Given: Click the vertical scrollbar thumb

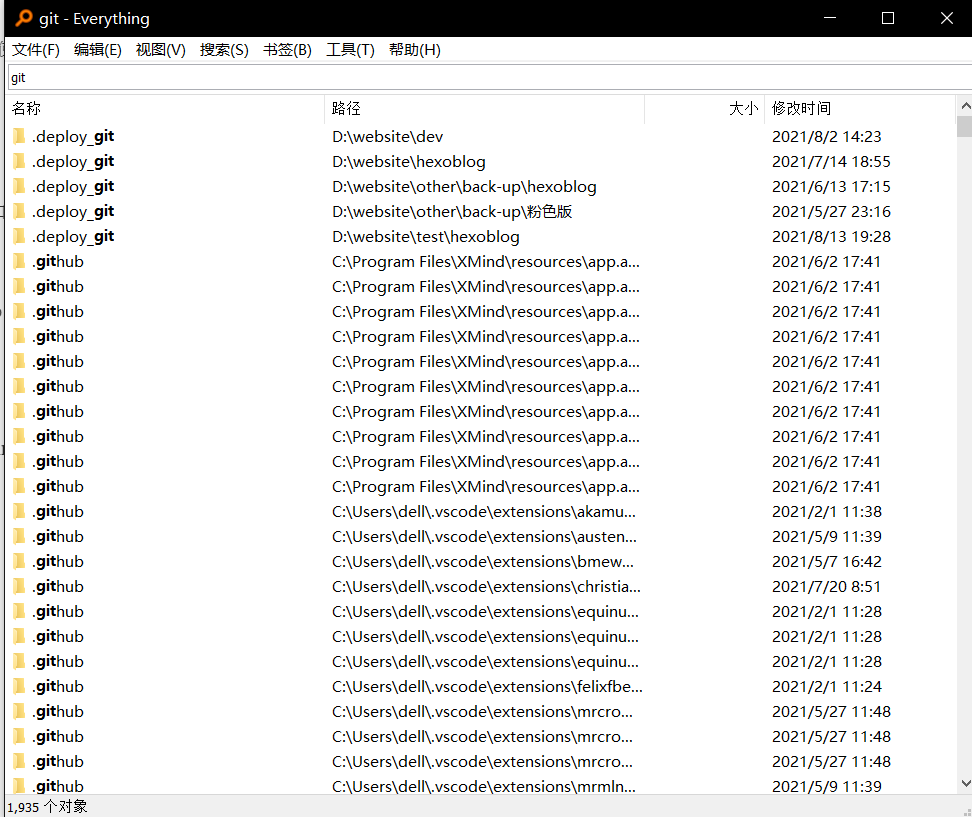Looking at the screenshot, I should pos(965,126).
